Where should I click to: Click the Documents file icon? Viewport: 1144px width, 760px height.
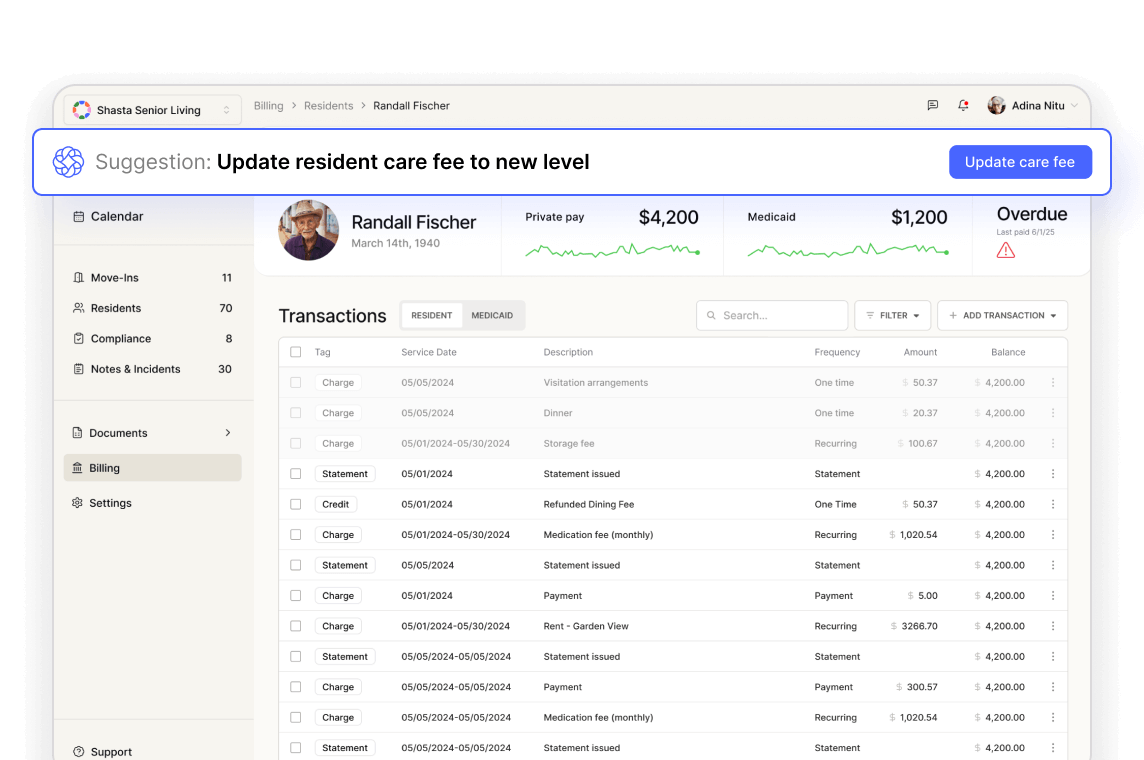click(77, 433)
